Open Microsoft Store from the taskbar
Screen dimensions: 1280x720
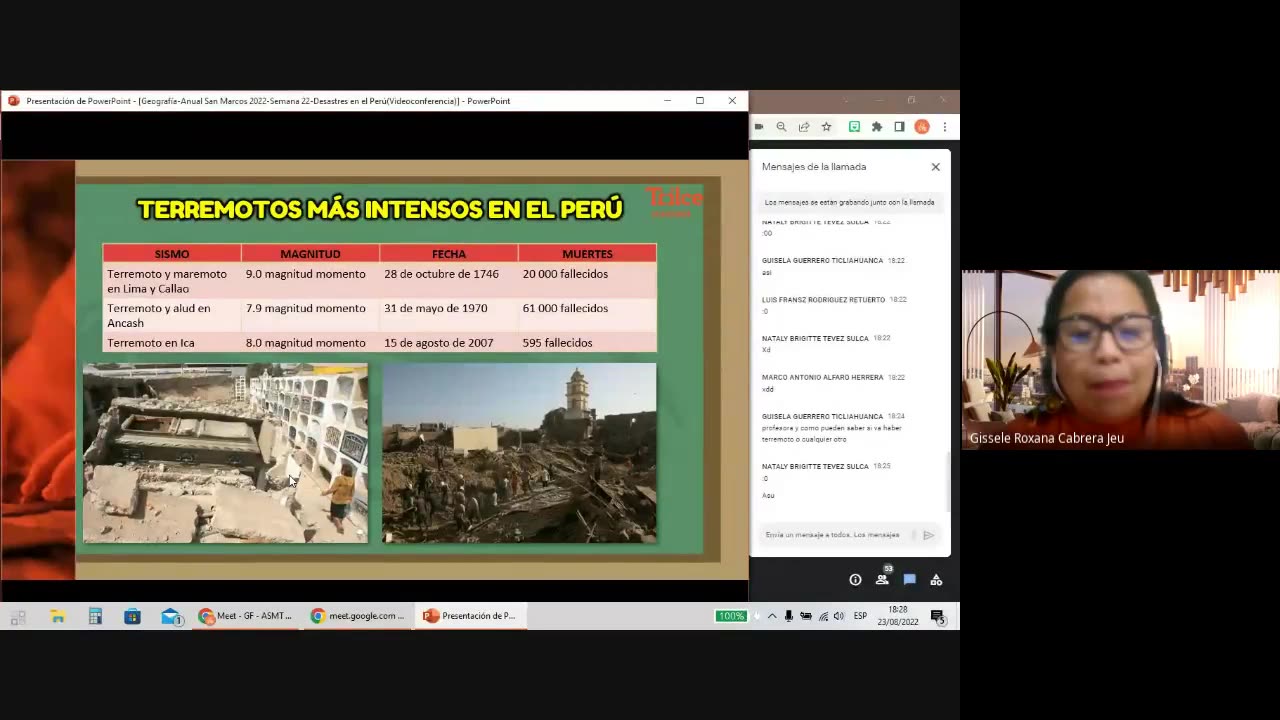(132, 616)
